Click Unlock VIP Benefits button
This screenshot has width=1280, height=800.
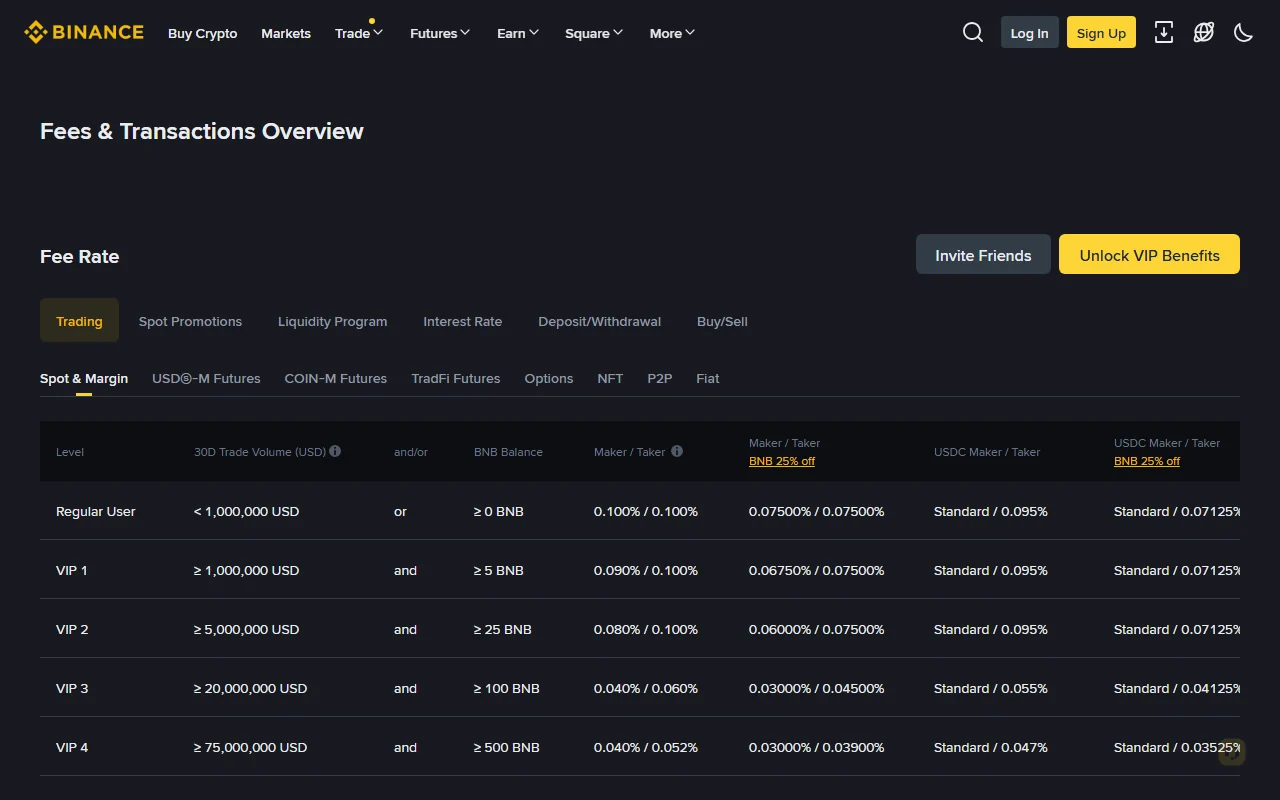pos(1149,254)
